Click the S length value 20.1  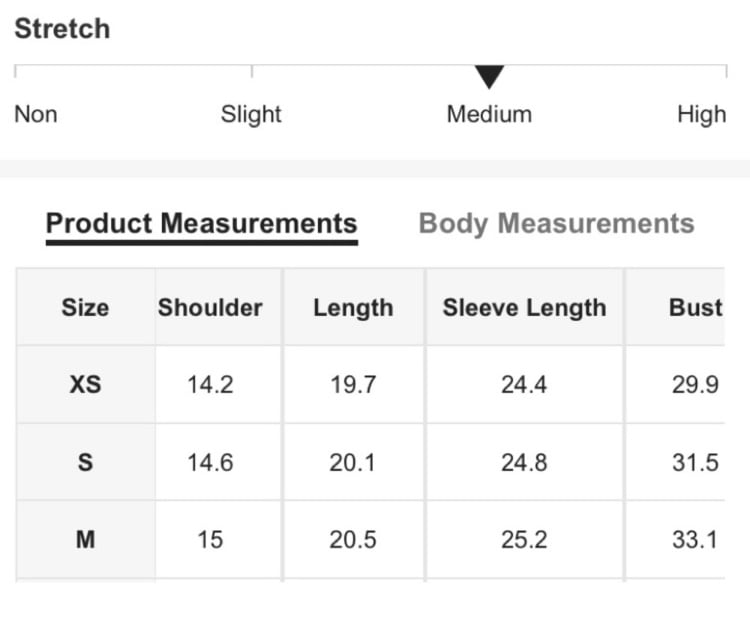point(353,463)
